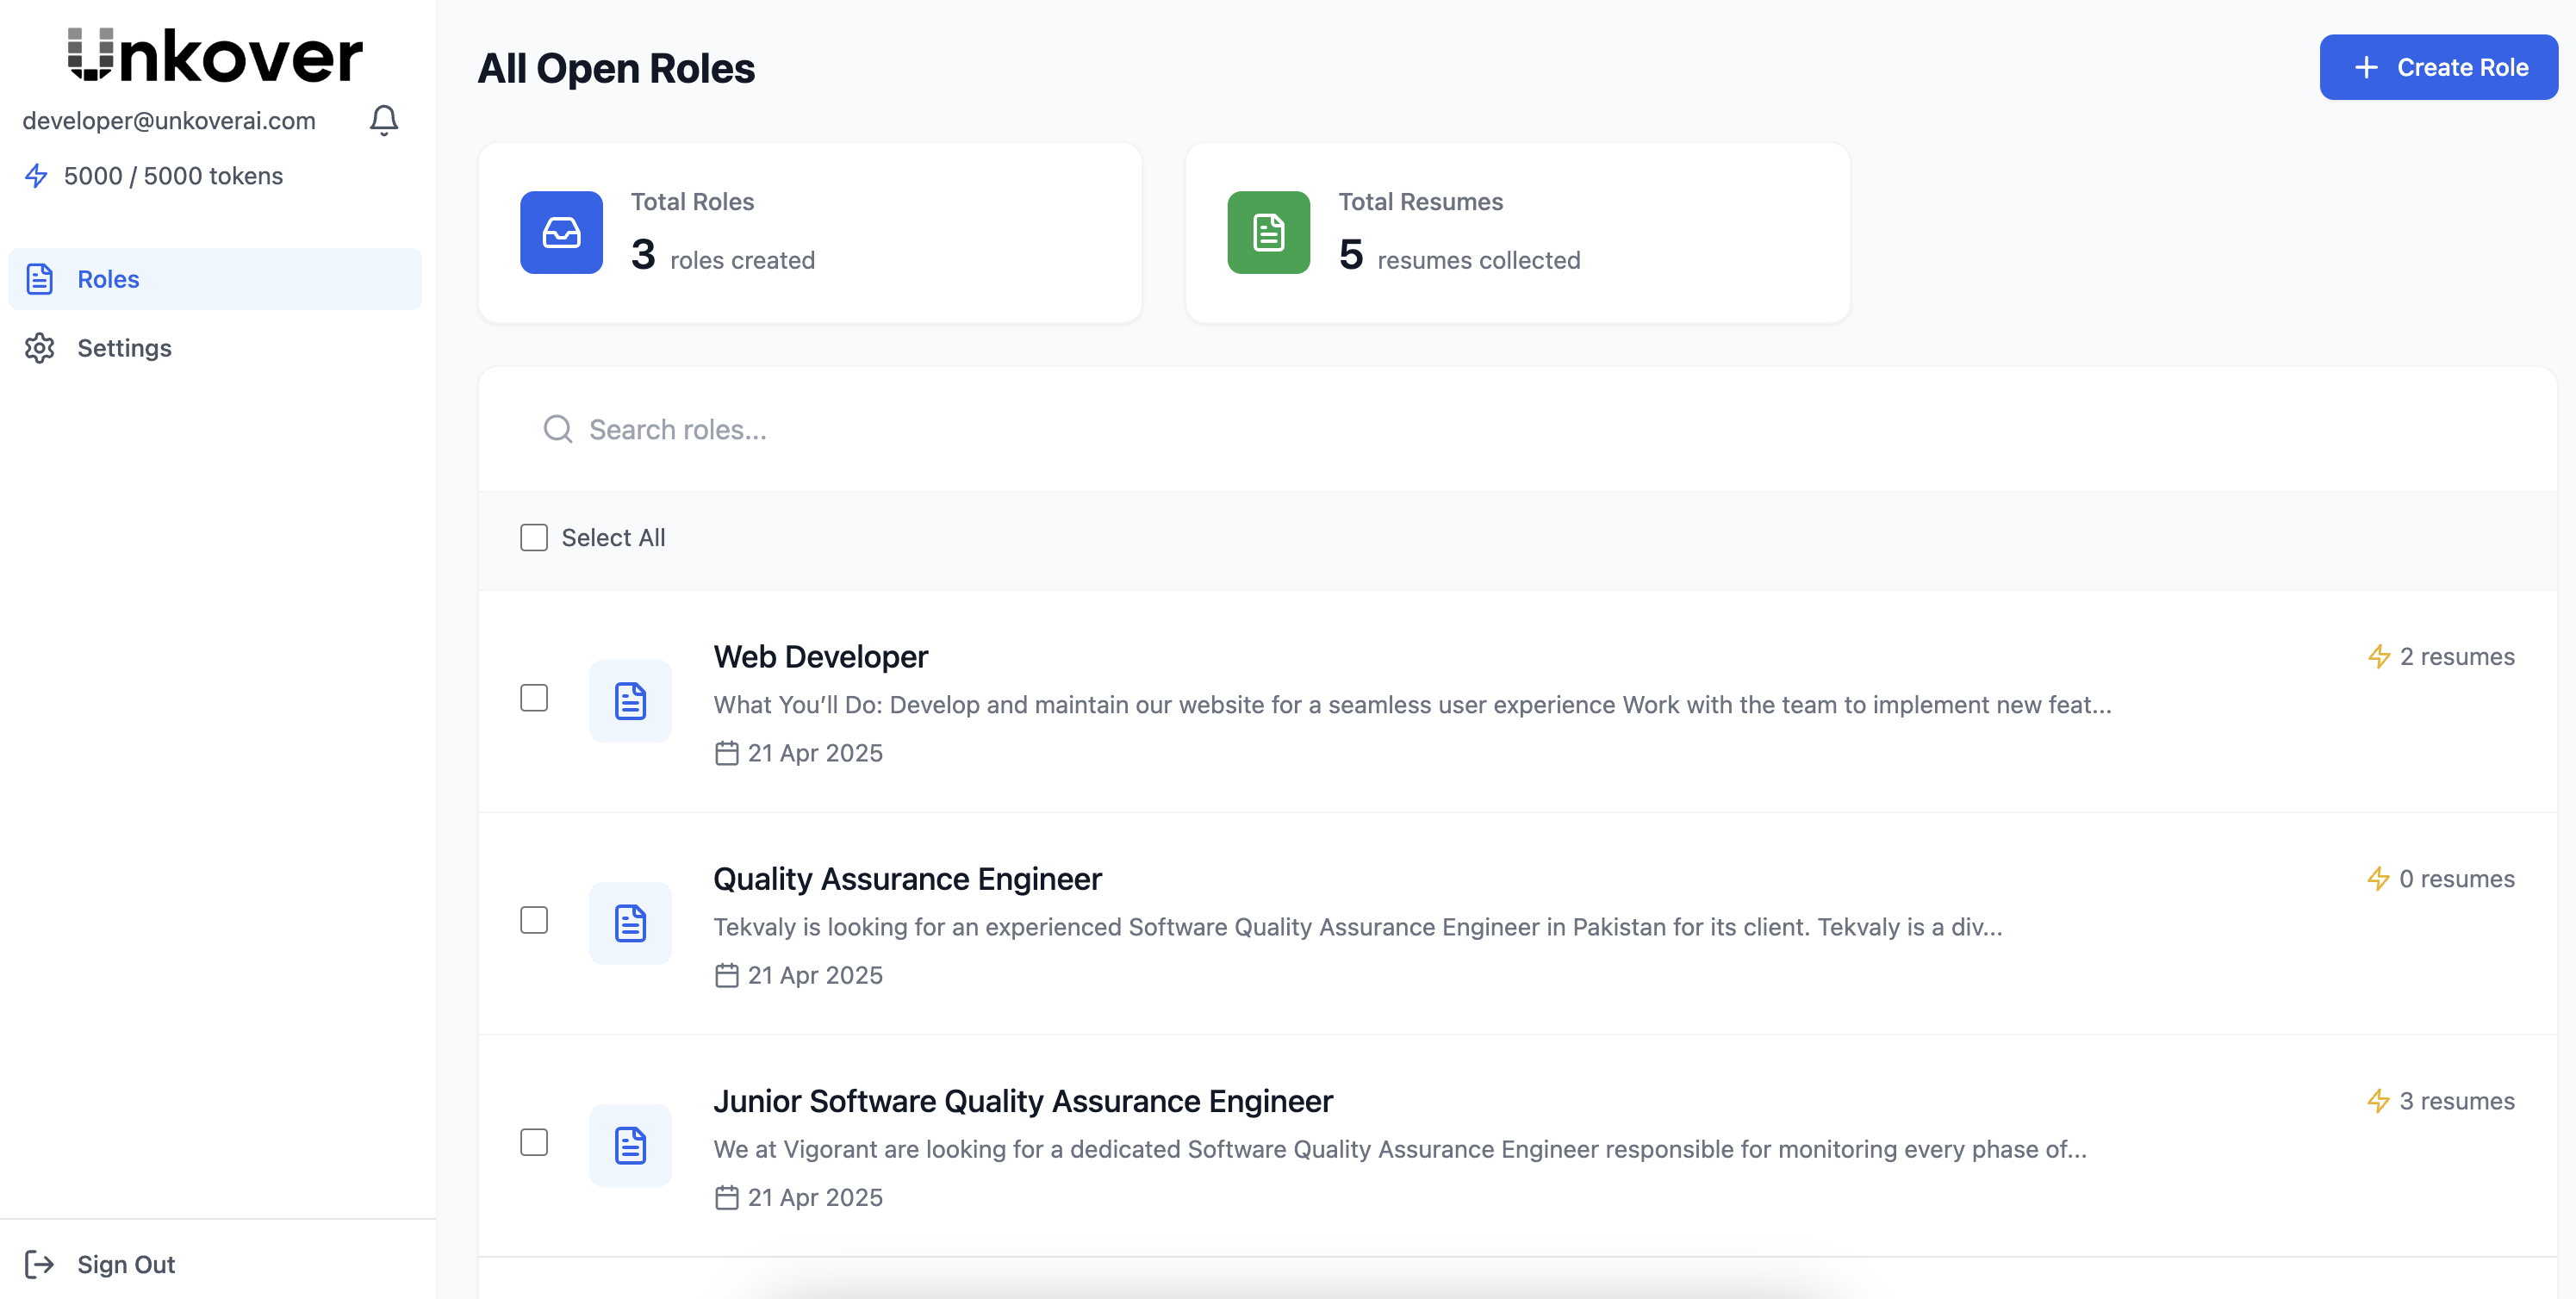
Task: Click the calendar icon under Web Developer
Action: [727, 753]
